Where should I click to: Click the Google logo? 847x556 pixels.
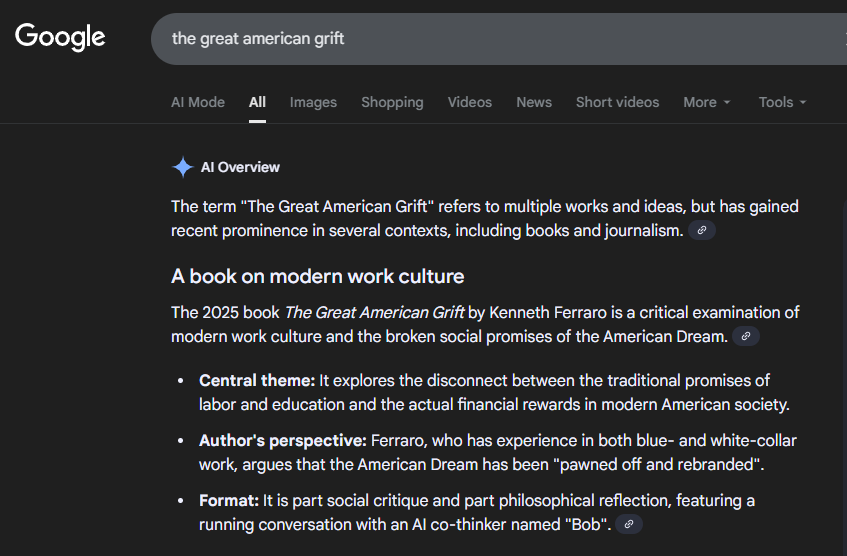(x=60, y=37)
